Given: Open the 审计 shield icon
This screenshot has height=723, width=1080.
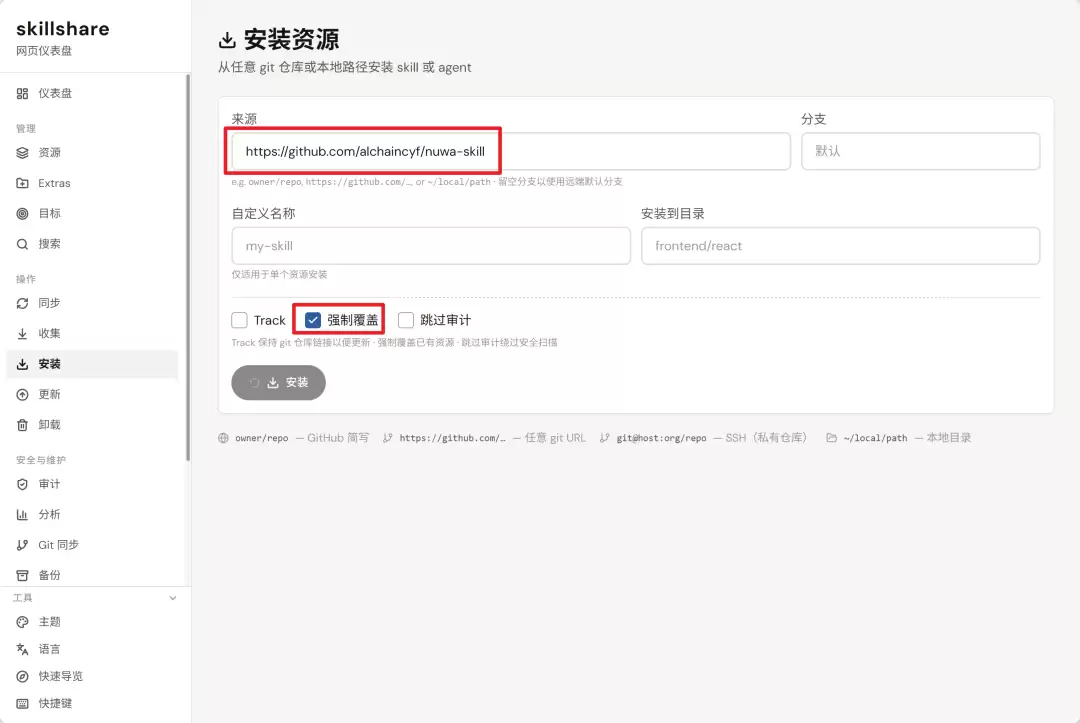Looking at the screenshot, I should 22,484.
